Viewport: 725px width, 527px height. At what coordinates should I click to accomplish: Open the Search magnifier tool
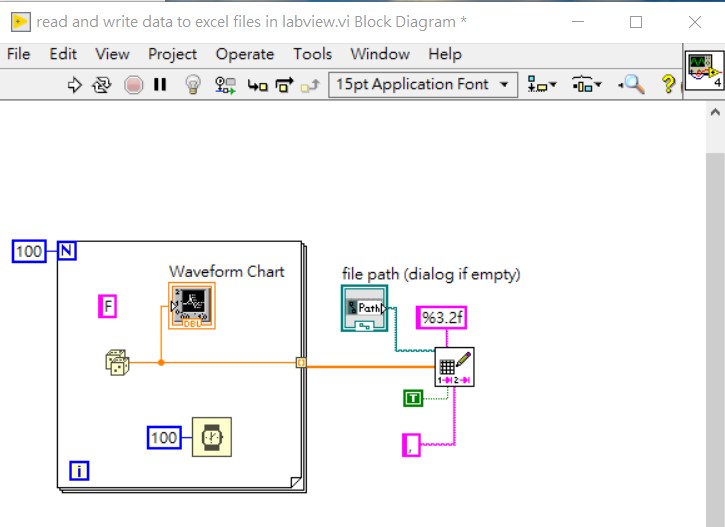[x=631, y=85]
